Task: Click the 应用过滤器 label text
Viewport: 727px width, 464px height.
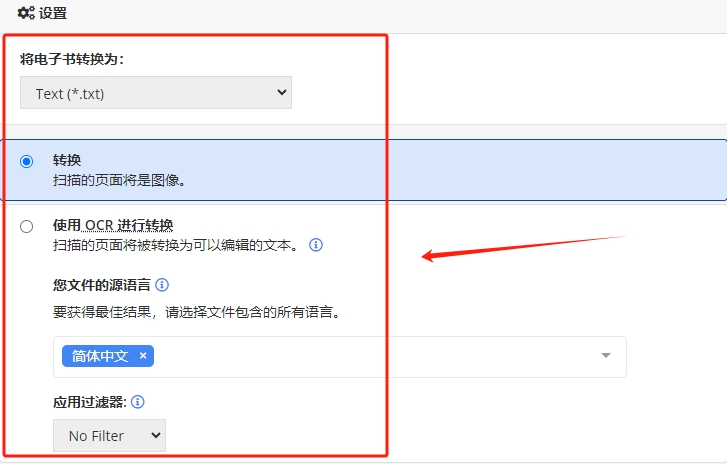Action: [x=89, y=402]
